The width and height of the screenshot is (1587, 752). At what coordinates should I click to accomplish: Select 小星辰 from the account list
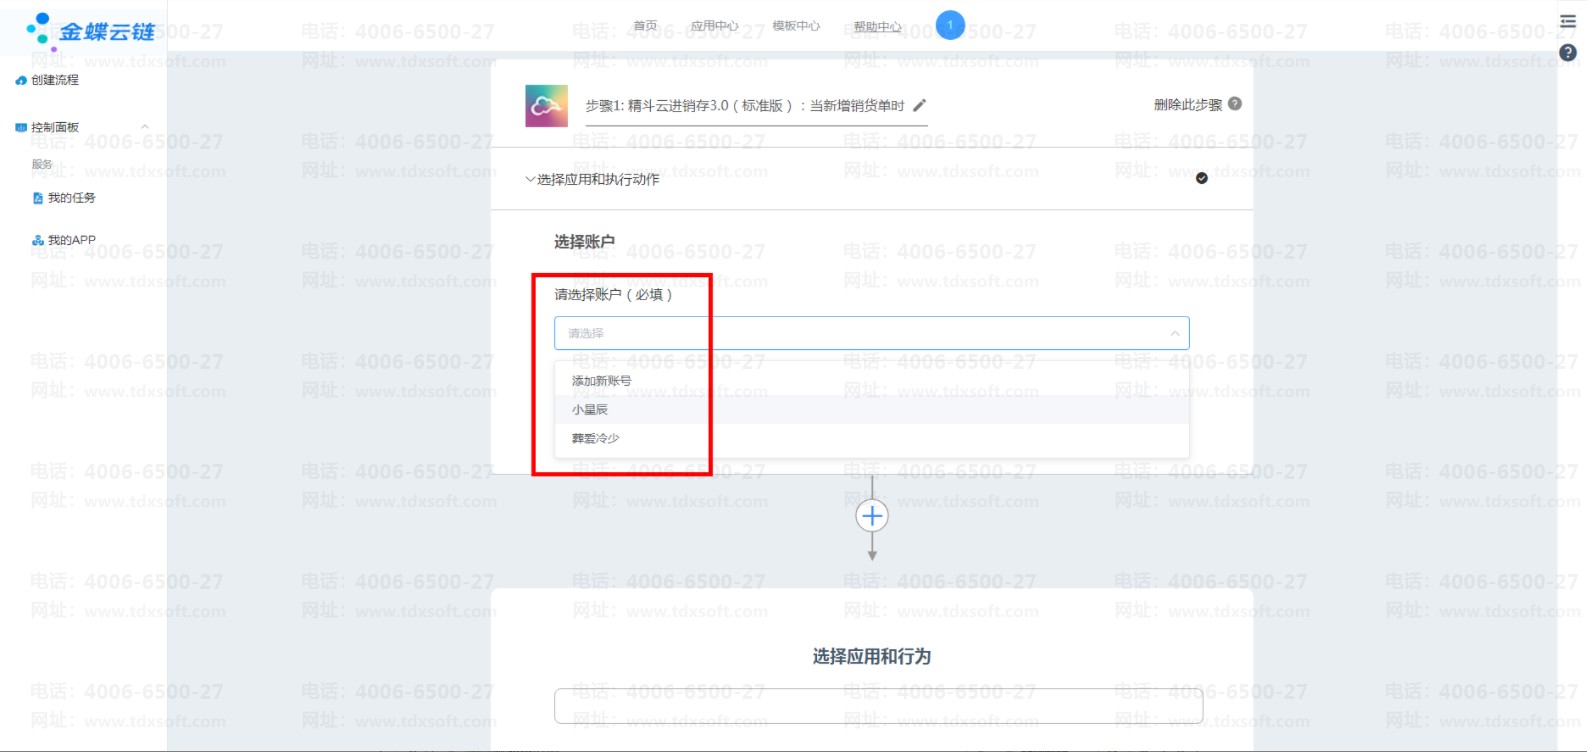tap(590, 410)
